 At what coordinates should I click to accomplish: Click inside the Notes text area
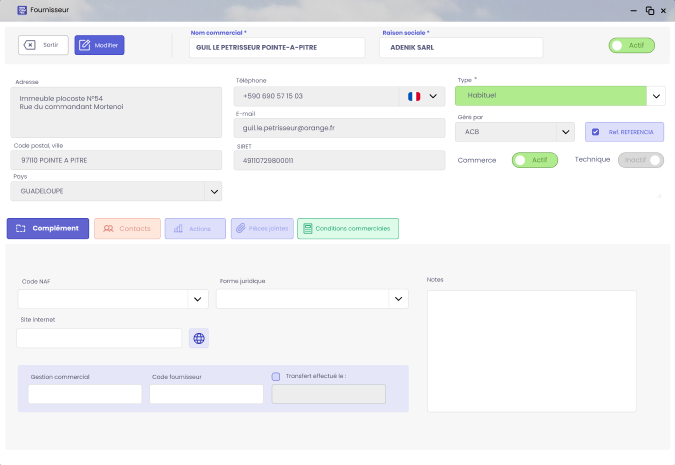tap(531, 350)
